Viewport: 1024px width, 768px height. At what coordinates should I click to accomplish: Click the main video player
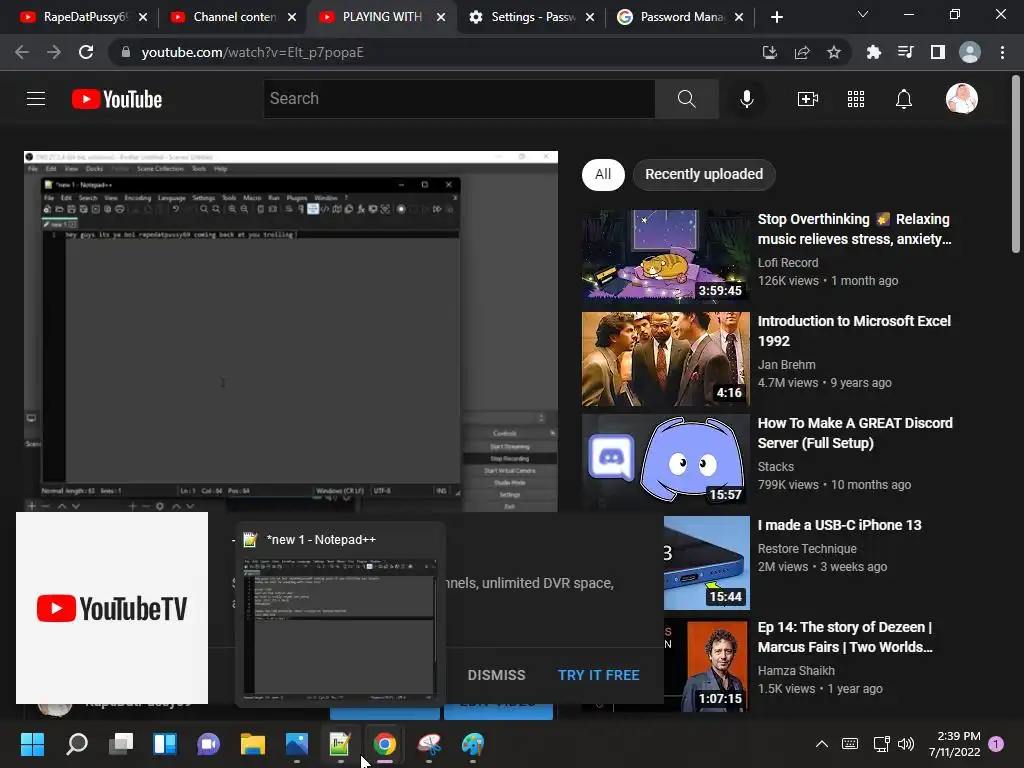[291, 331]
